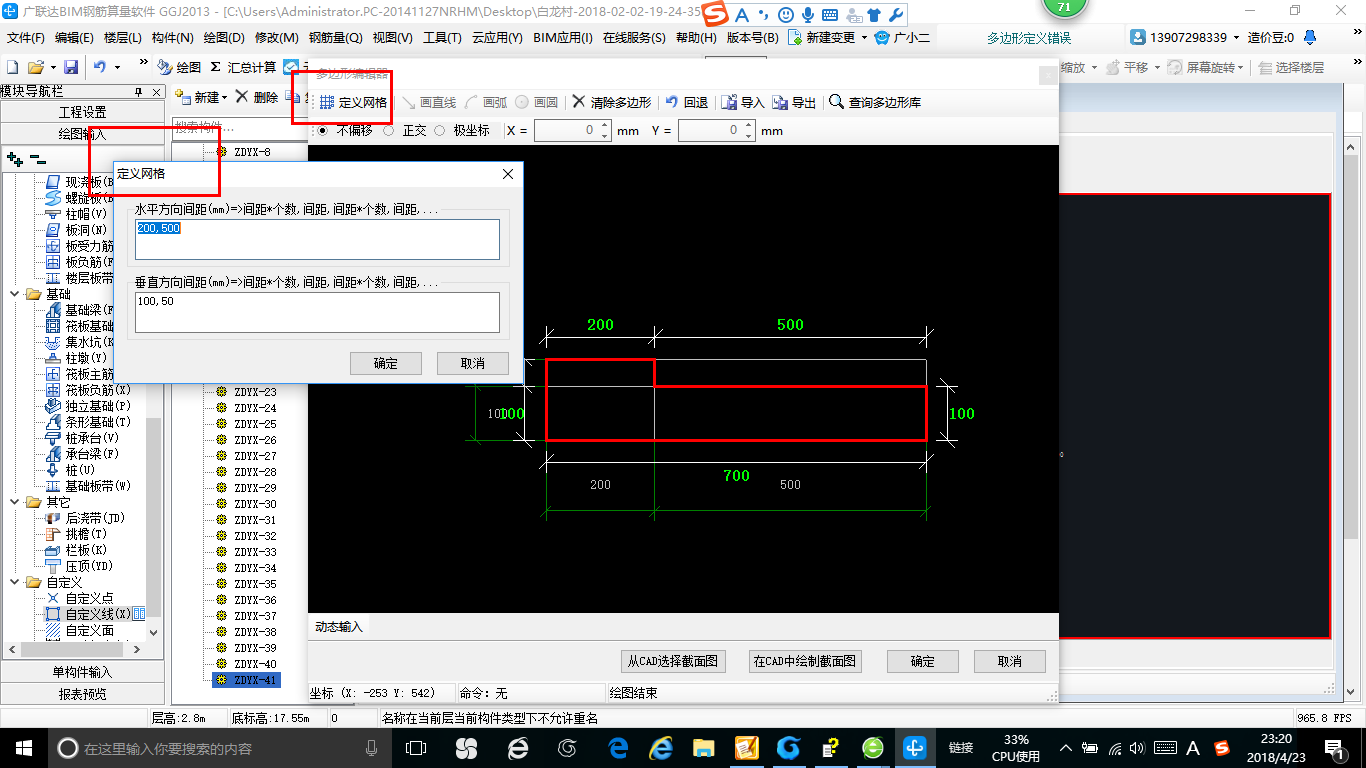Click the 选择楼层 toolbar icon
Screen dimensions: 1366x768
point(1291,67)
